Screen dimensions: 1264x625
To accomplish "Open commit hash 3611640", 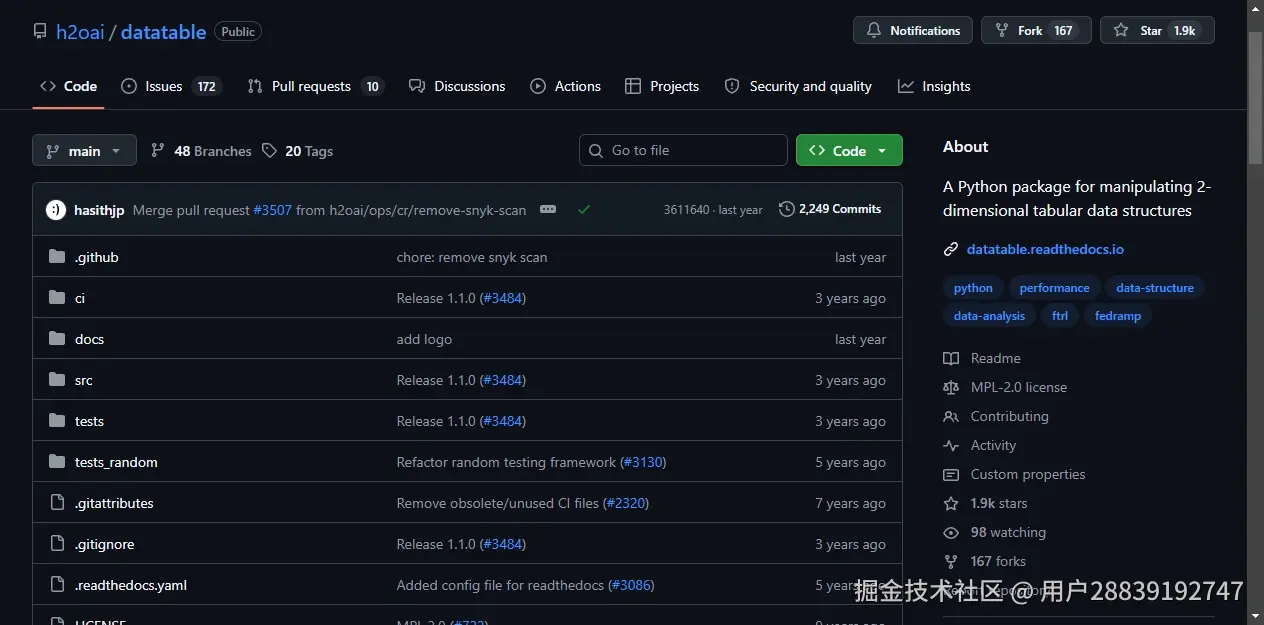I will point(686,210).
